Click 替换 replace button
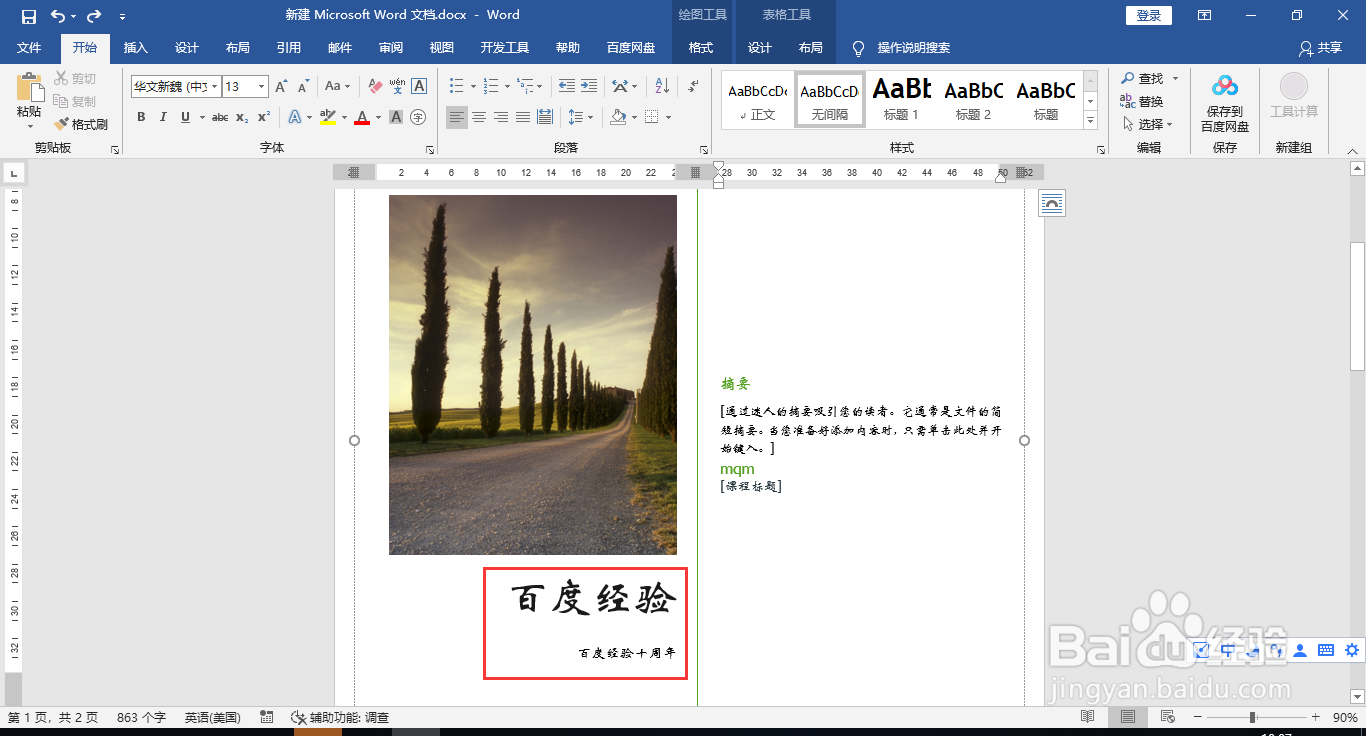This screenshot has height=736, width=1366. coord(1142,101)
